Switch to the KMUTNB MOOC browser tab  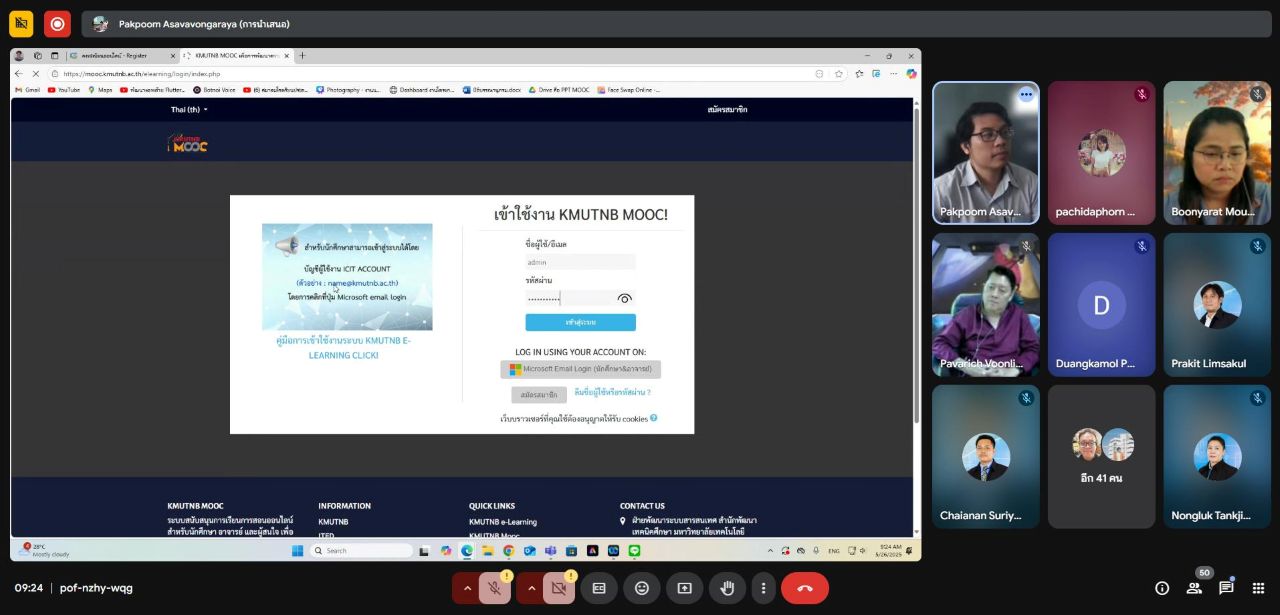coord(235,56)
